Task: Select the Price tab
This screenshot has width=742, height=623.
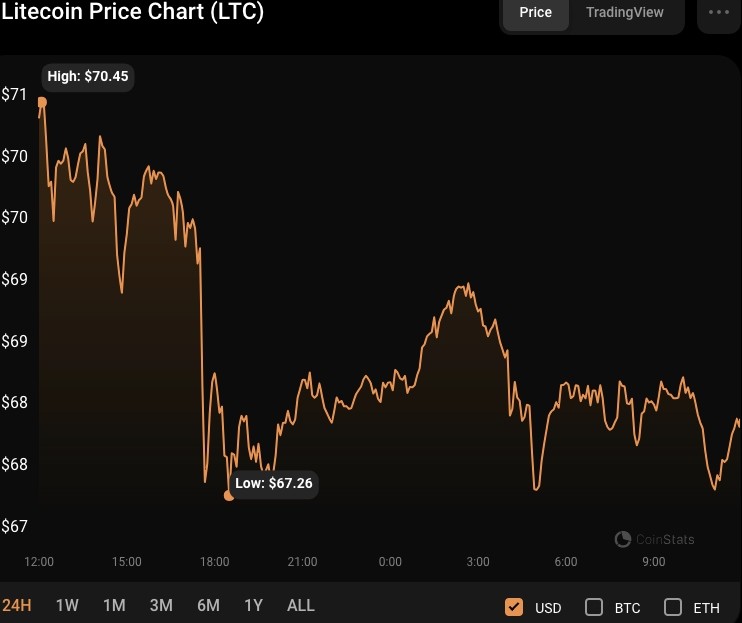Action: pyautogui.click(x=536, y=12)
